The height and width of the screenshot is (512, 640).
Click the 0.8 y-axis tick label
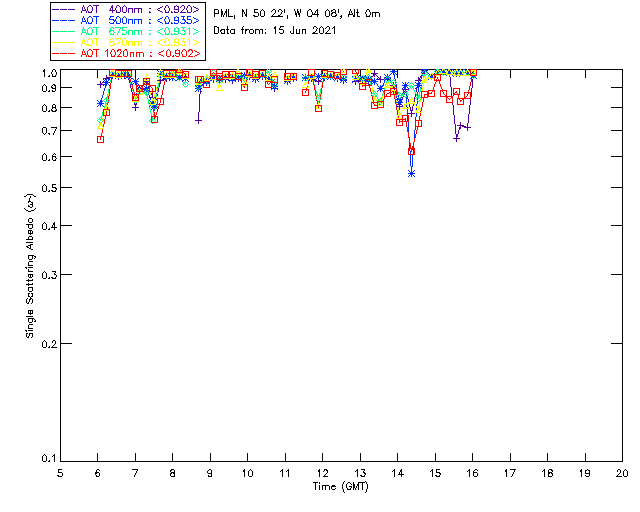click(49, 108)
